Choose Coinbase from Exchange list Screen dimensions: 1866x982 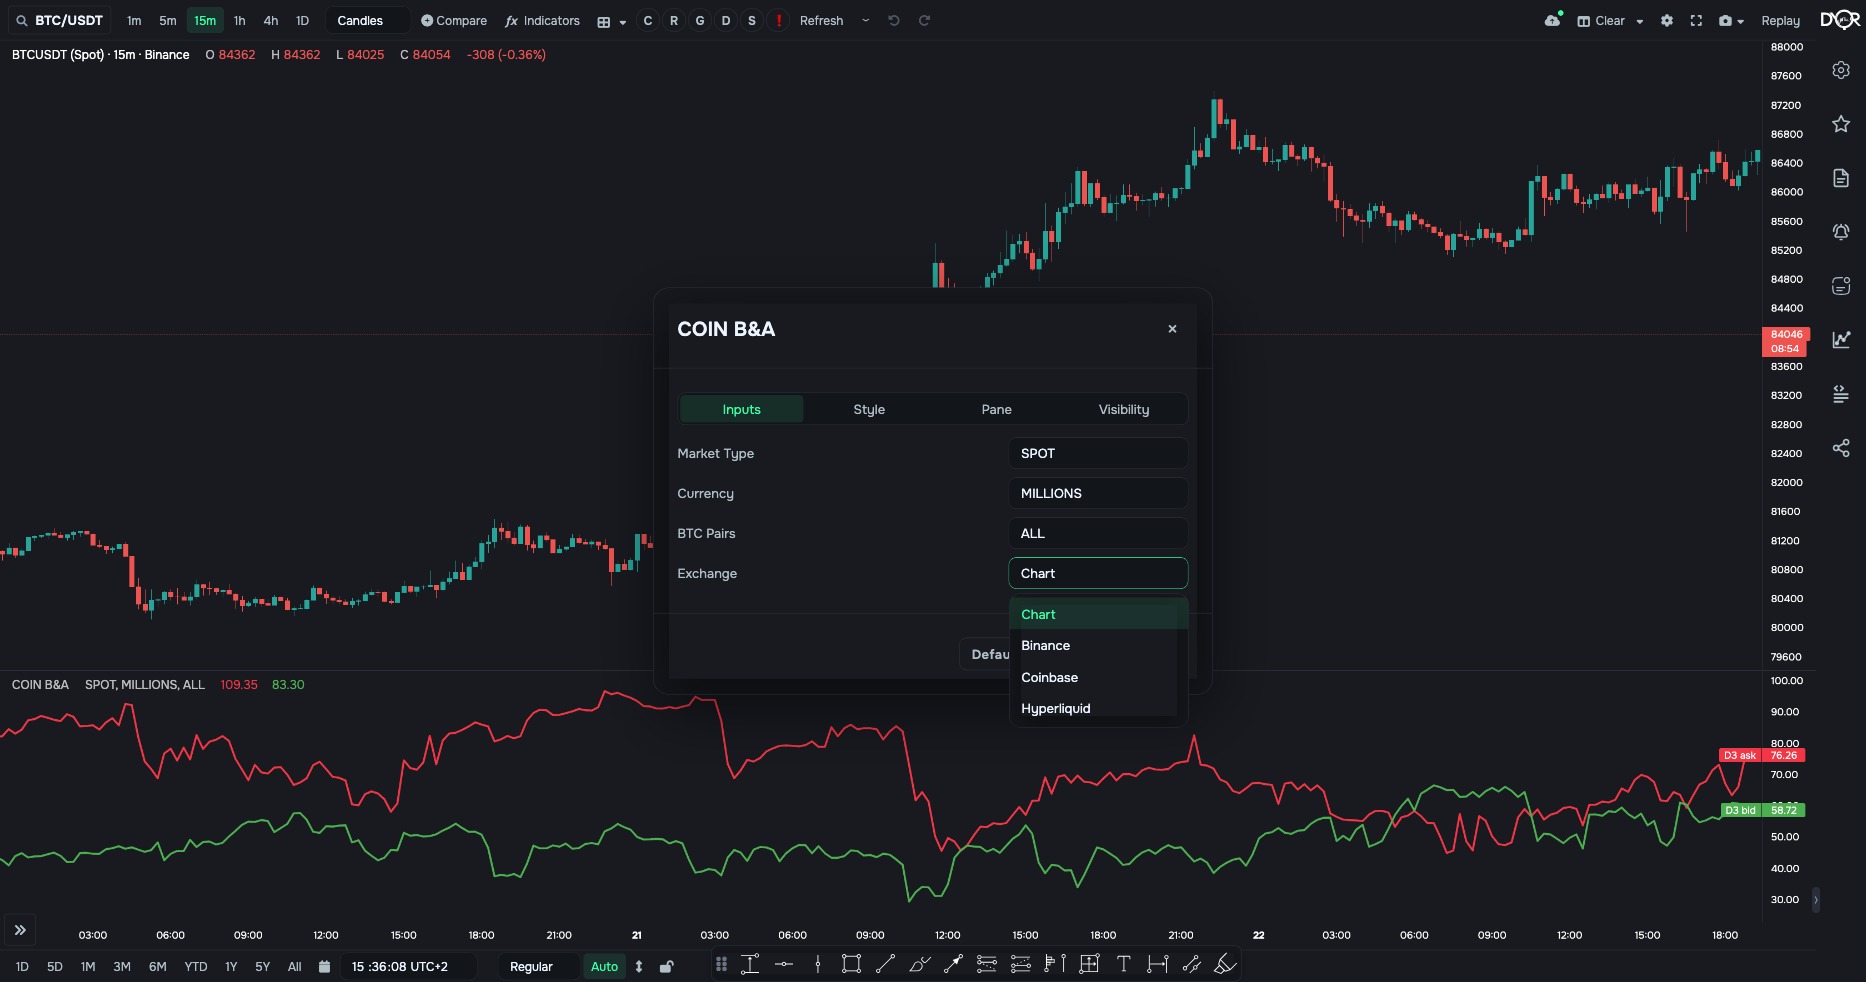tap(1098, 677)
